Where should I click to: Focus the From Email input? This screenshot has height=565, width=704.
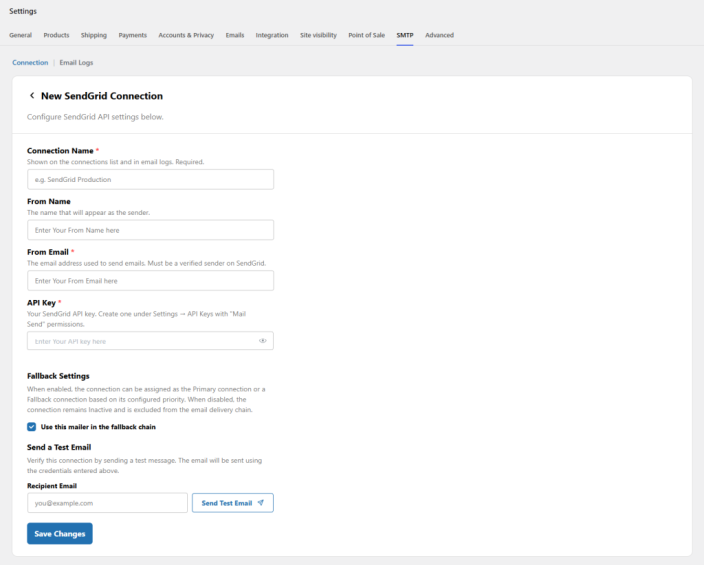pos(150,281)
